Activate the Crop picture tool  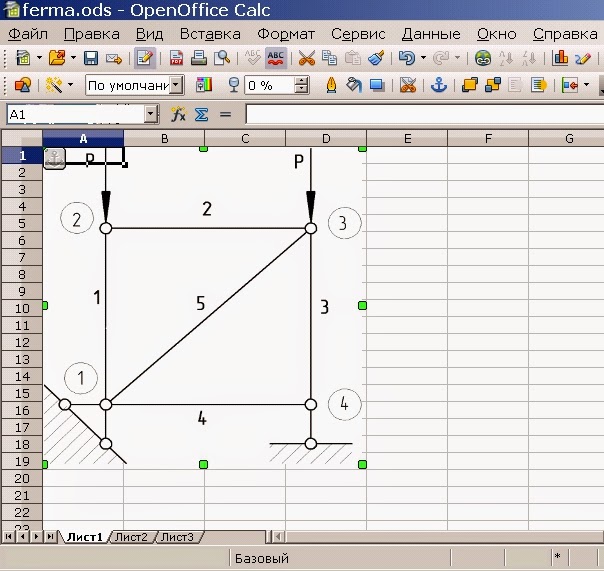pyautogui.click(x=408, y=85)
